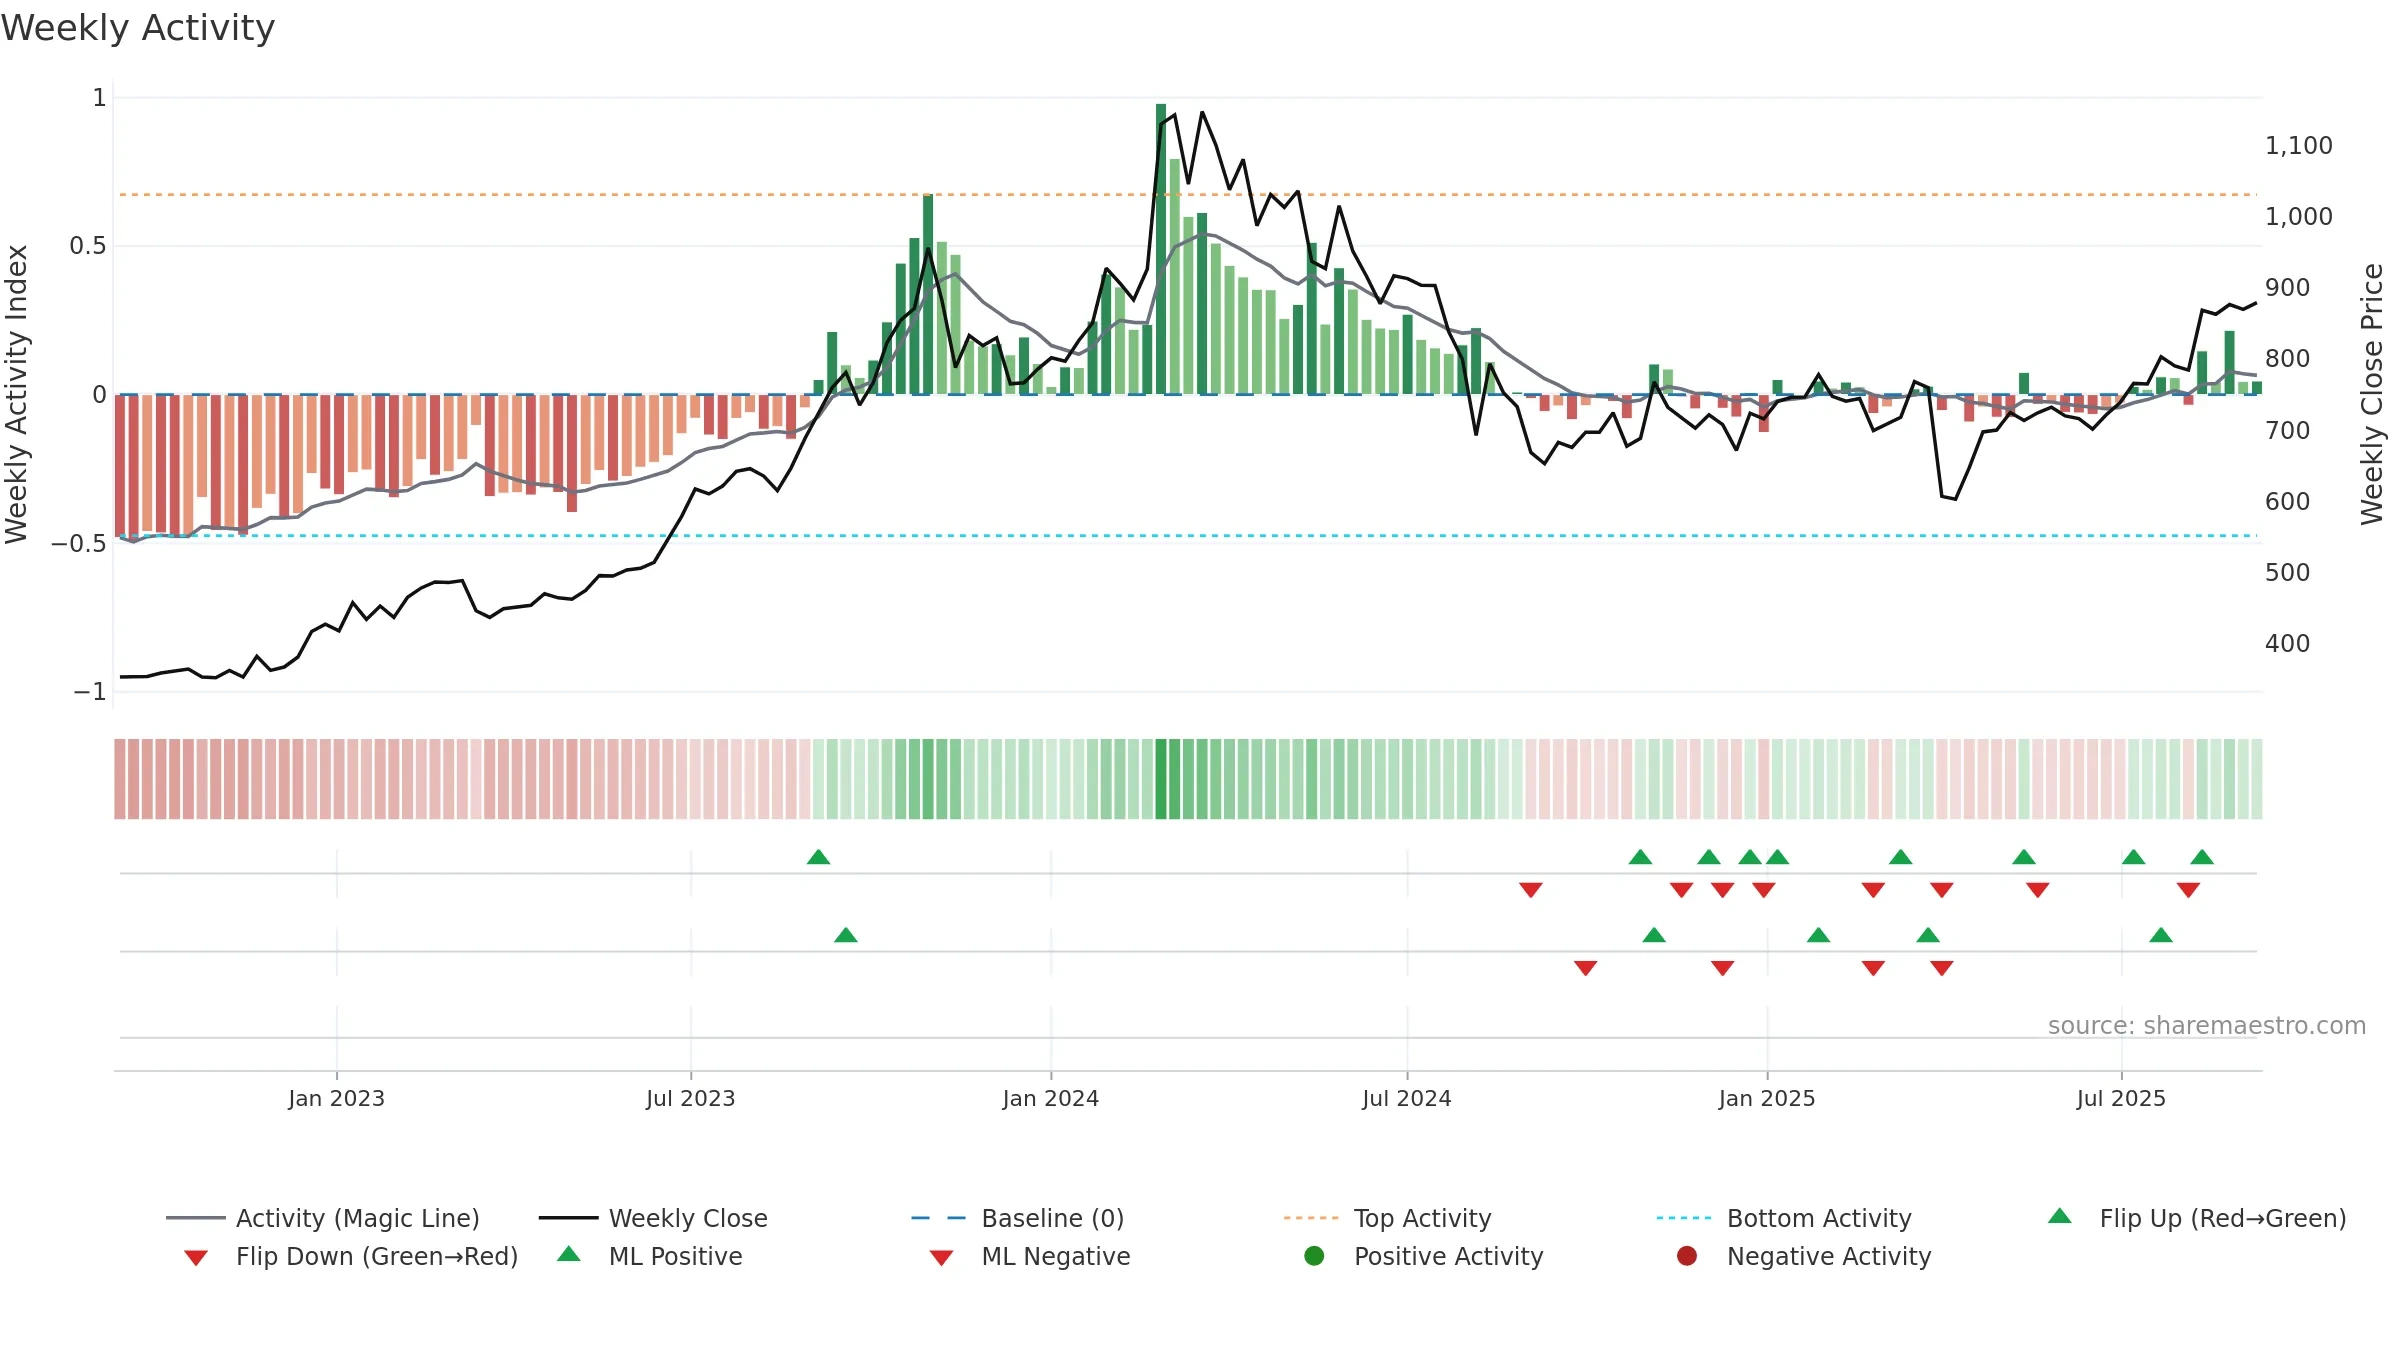This screenshot has width=2400, height=1350.
Task: Click the Positive Activity green circle icon
Action: pos(1314,1255)
